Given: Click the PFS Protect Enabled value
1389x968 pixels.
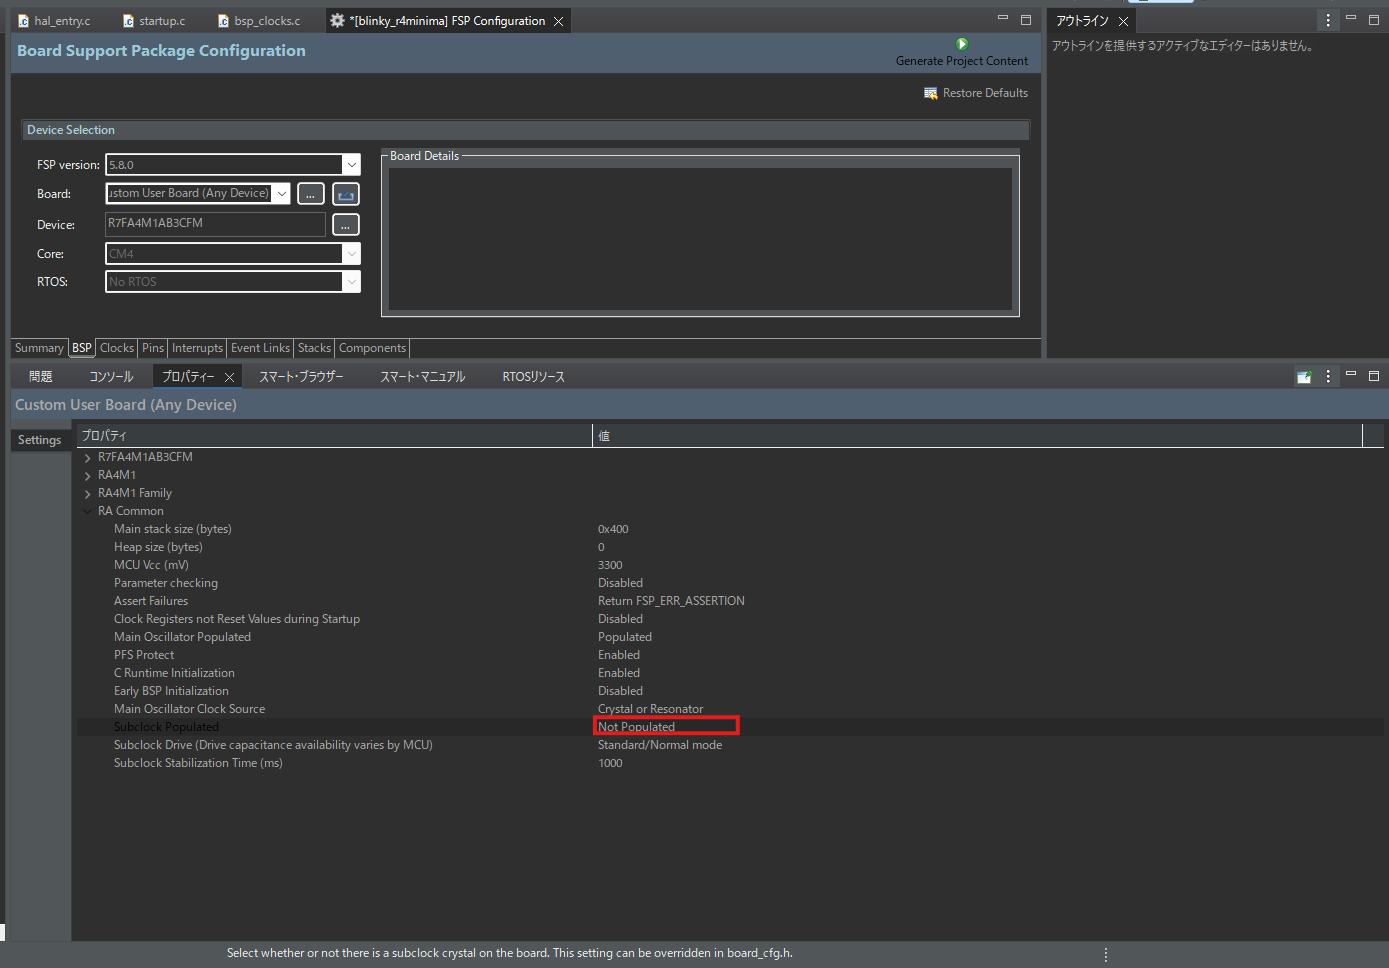Looking at the screenshot, I should click(x=619, y=655).
